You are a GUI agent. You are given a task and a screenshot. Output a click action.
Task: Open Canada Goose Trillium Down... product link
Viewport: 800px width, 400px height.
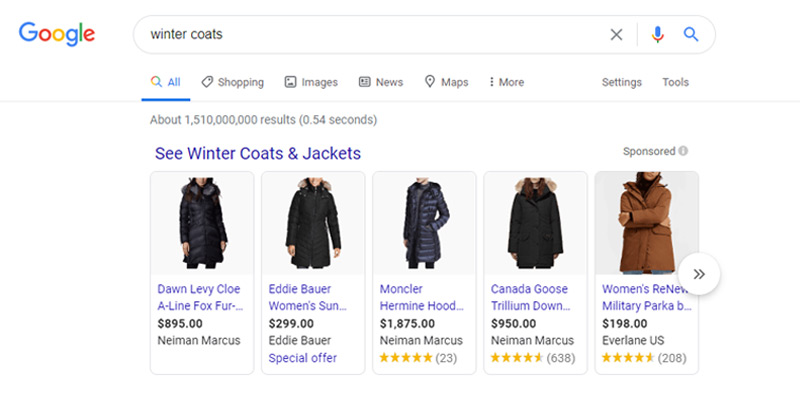click(530, 297)
